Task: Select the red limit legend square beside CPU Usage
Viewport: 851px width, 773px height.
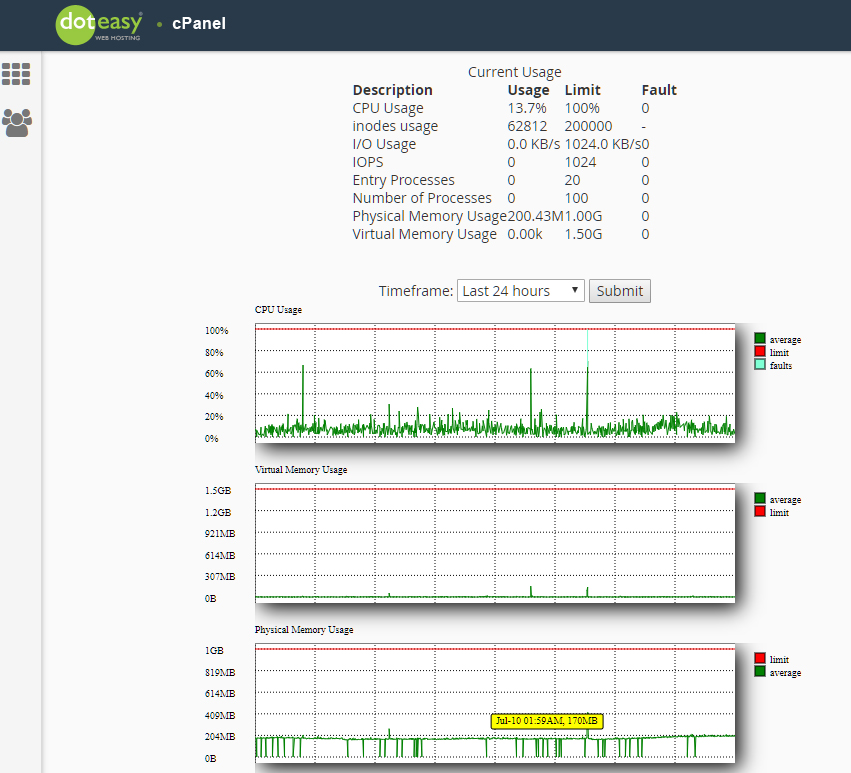Action: tap(761, 352)
